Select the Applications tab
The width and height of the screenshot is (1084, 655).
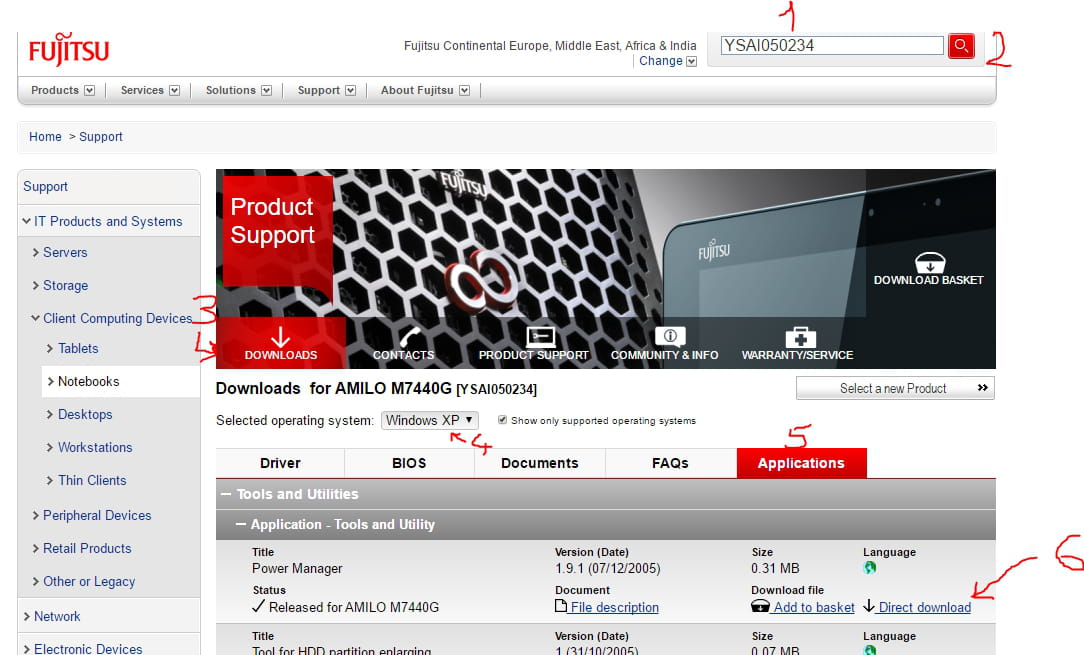(801, 463)
